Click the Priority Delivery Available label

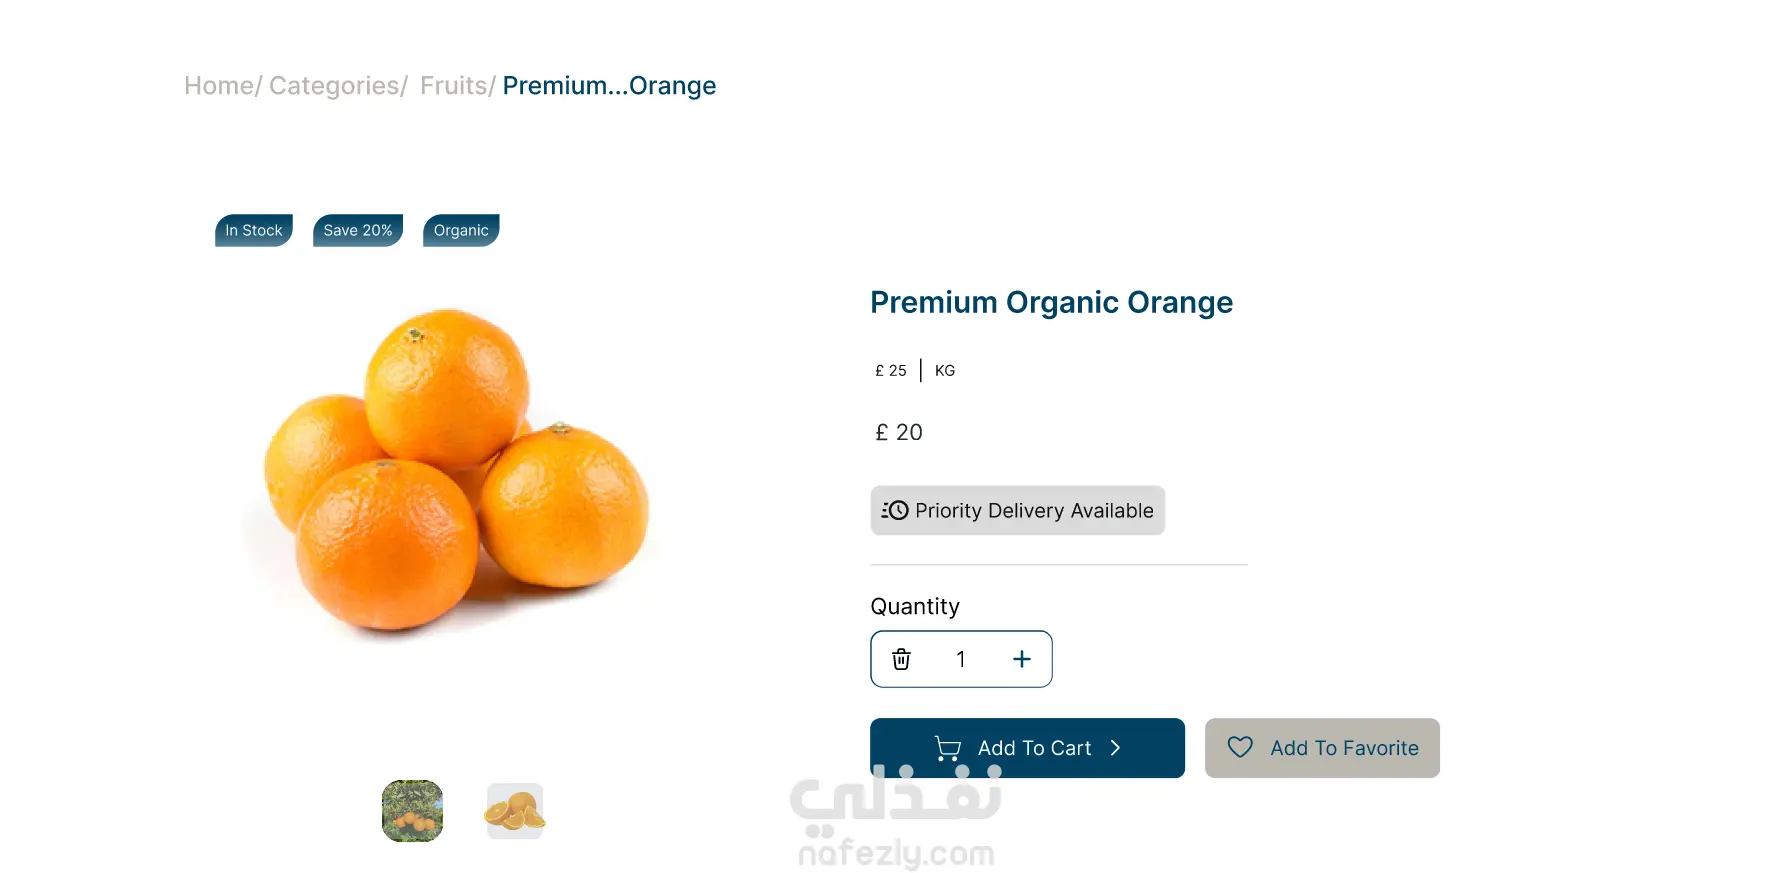click(1034, 511)
